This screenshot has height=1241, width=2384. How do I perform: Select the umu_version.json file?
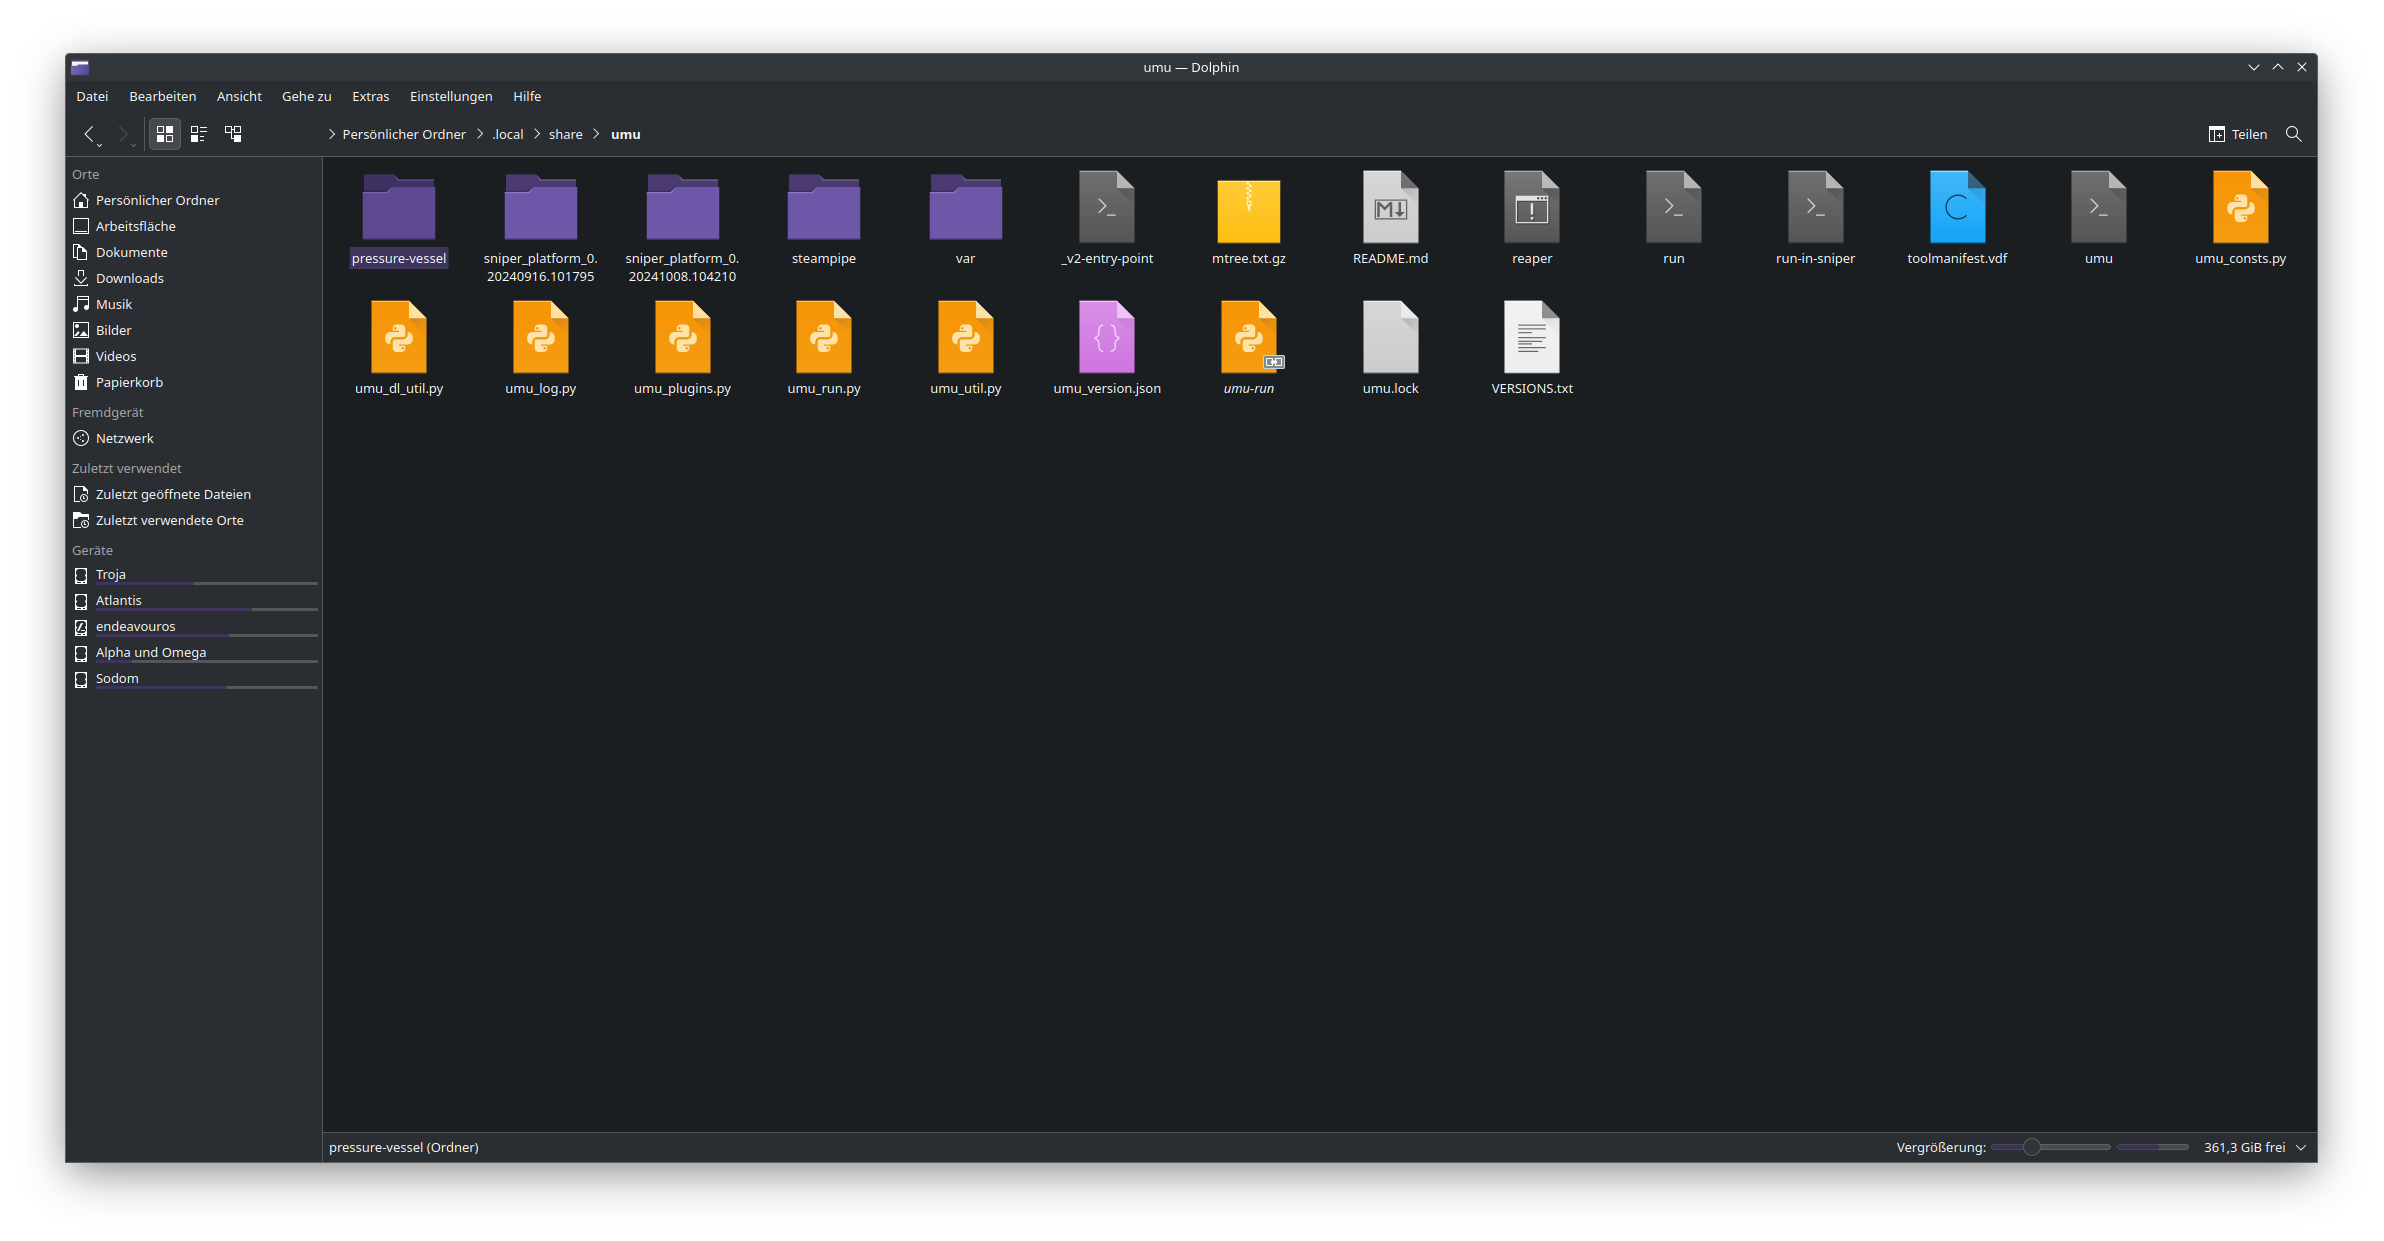pos(1106,338)
